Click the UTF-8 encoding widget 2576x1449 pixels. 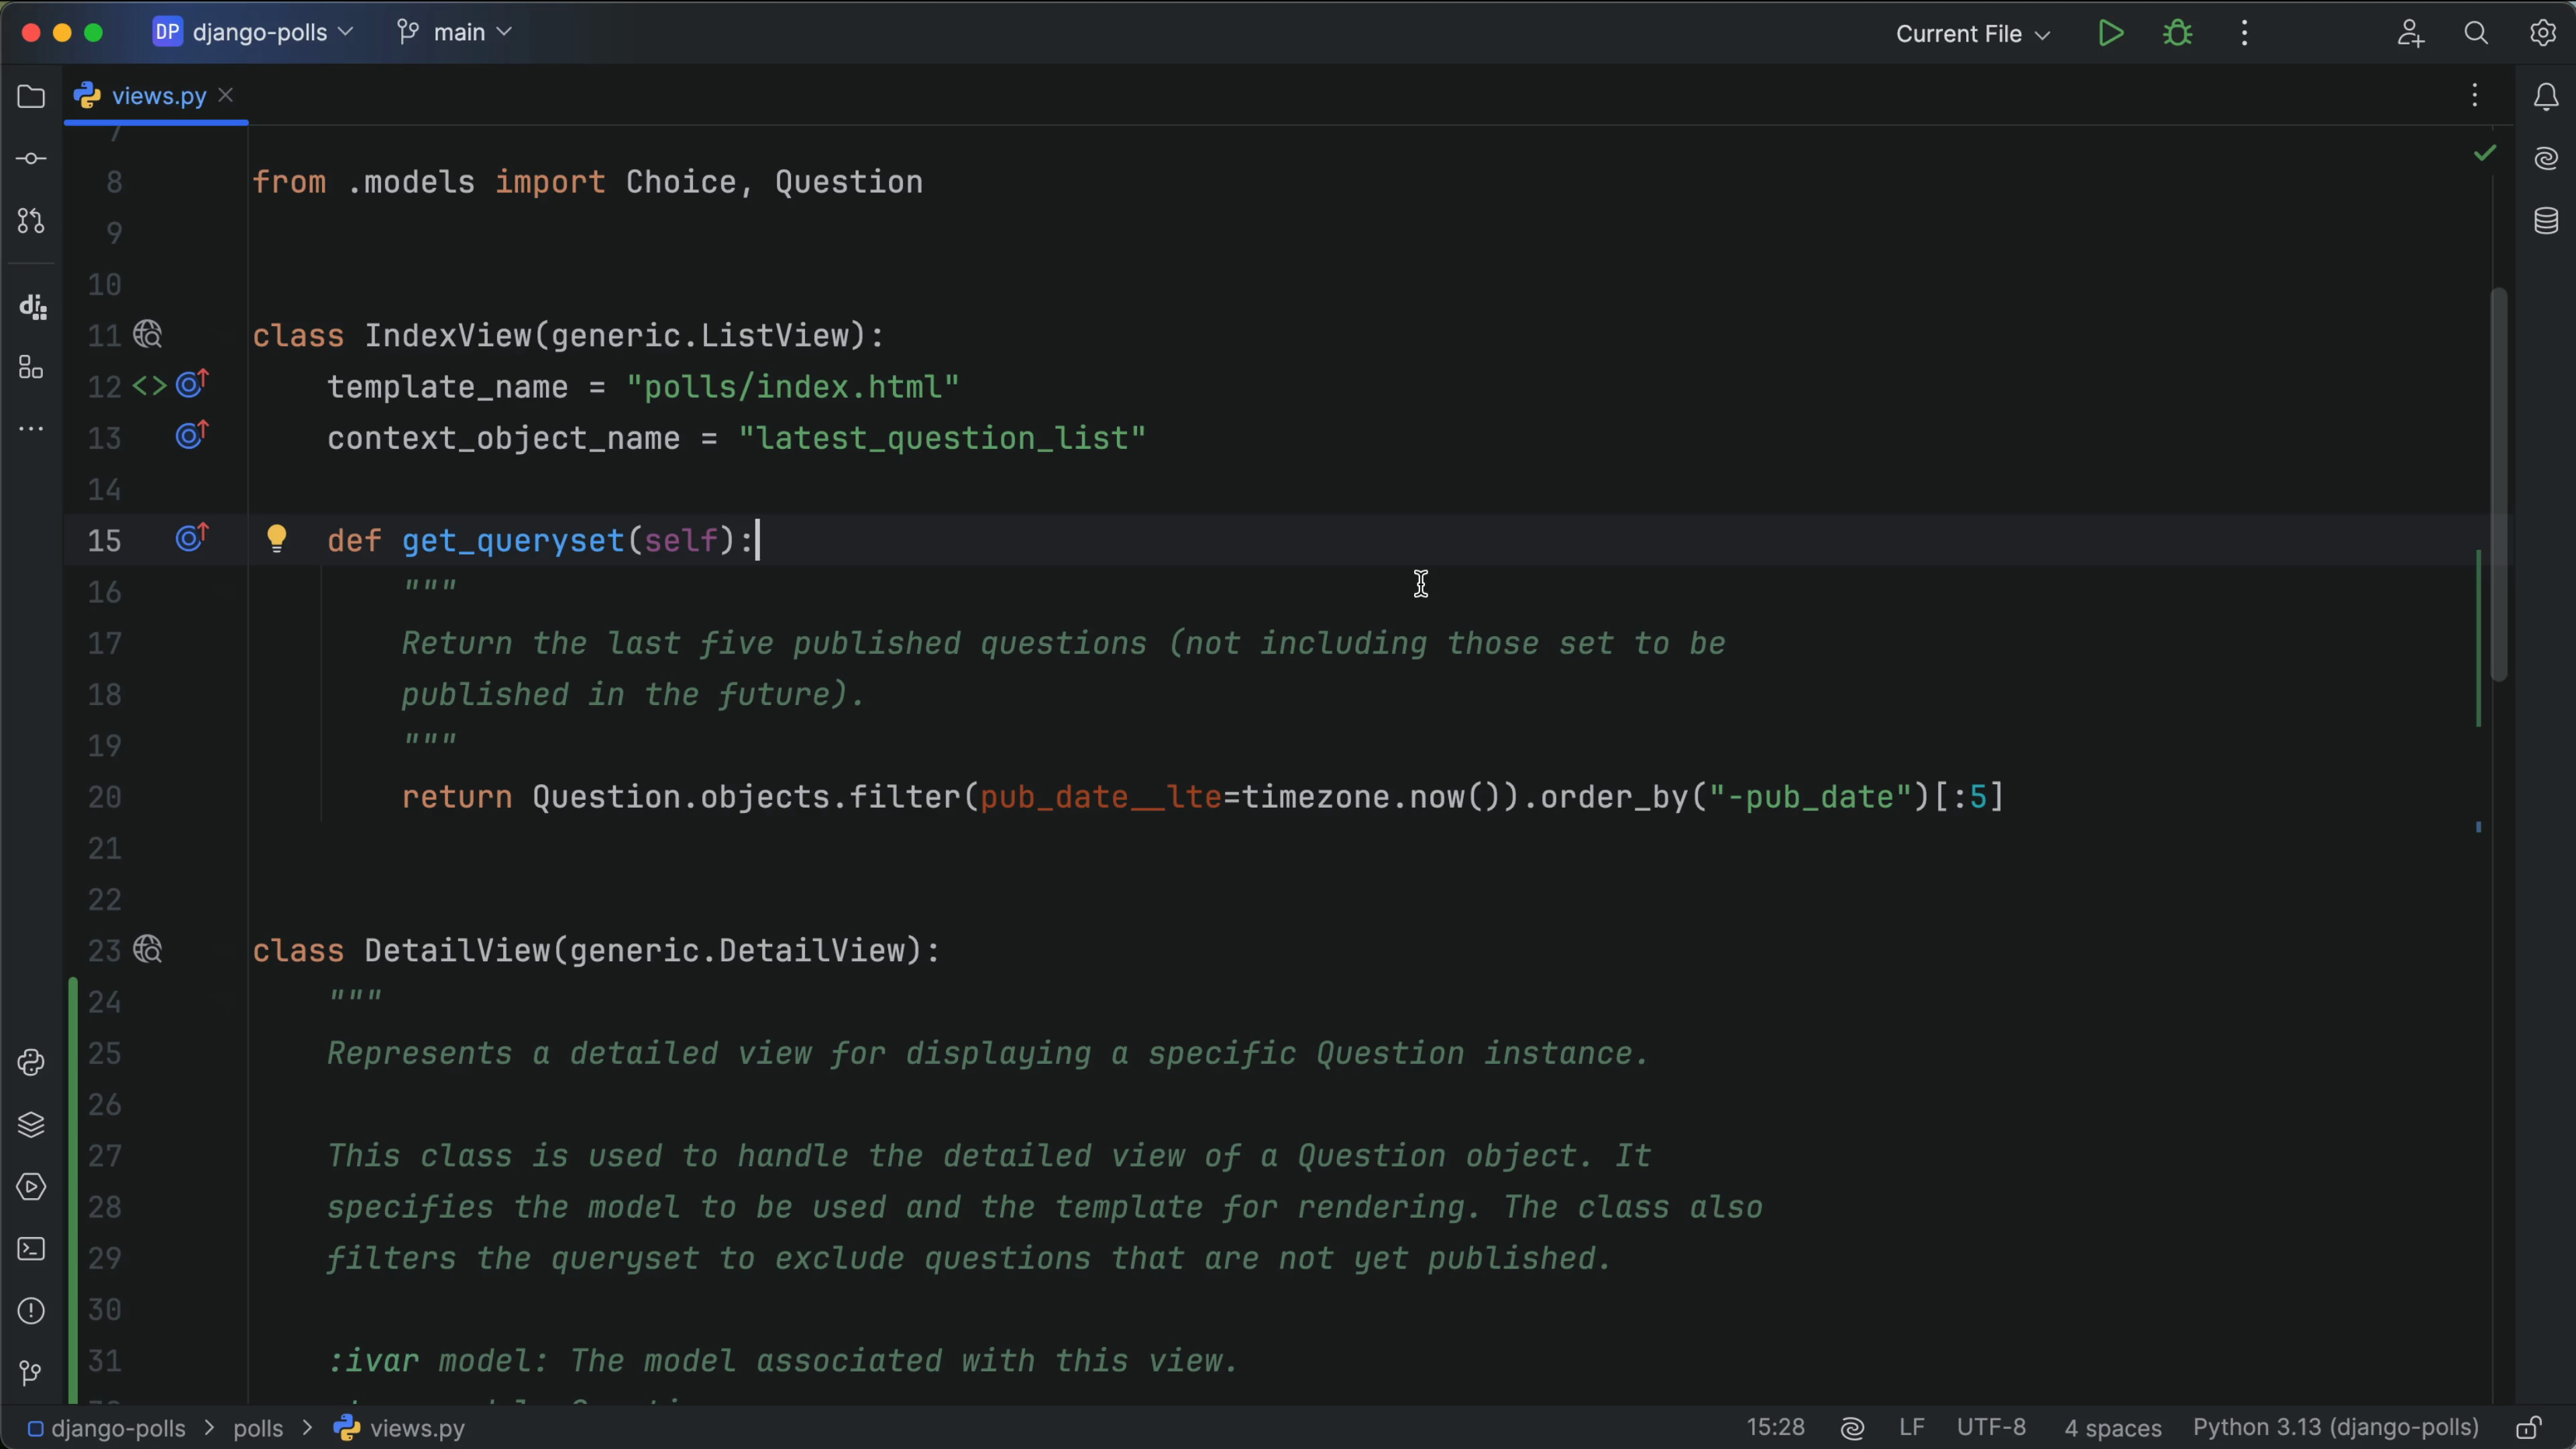click(1990, 1428)
